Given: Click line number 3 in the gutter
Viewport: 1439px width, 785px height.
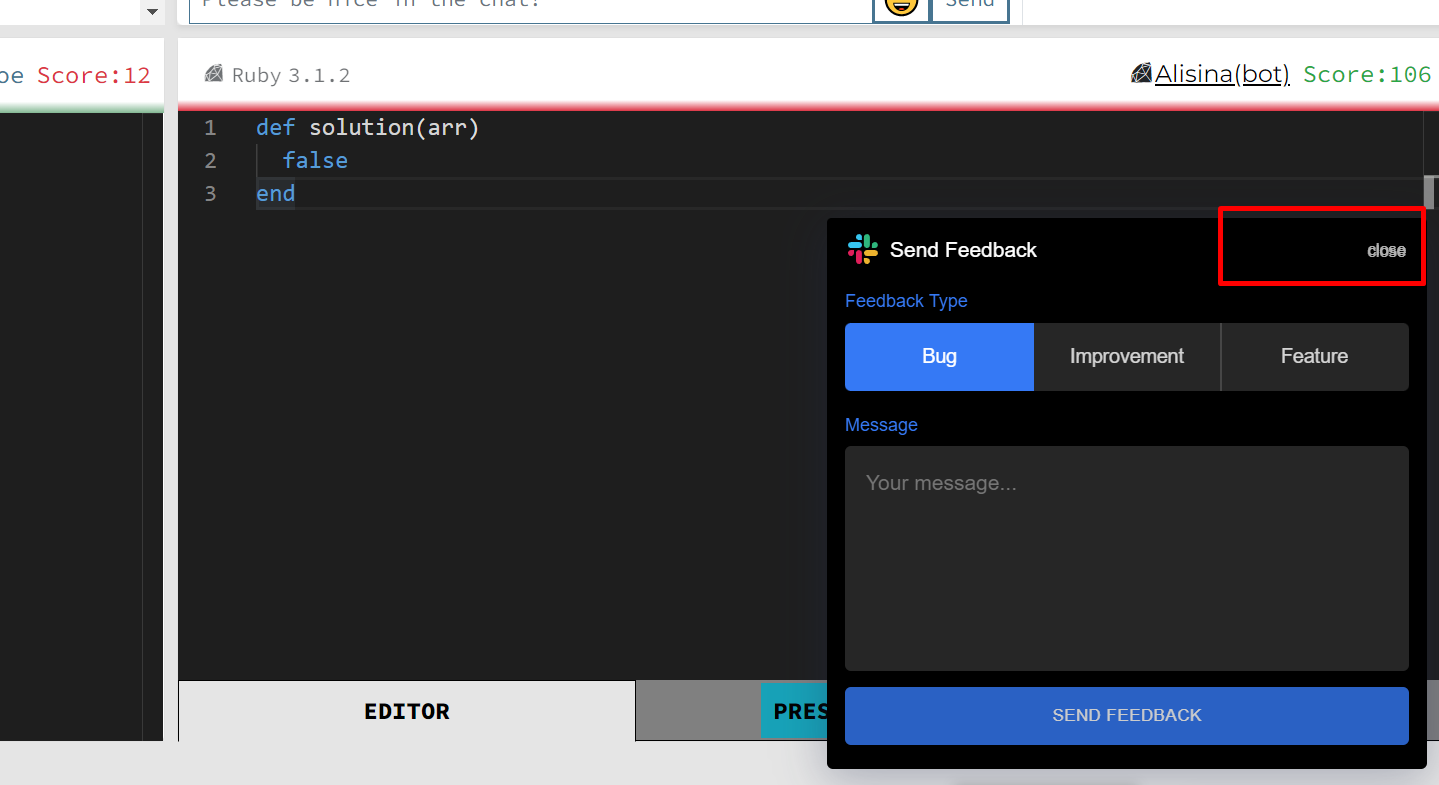Looking at the screenshot, I should pyautogui.click(x=210, y=193).
